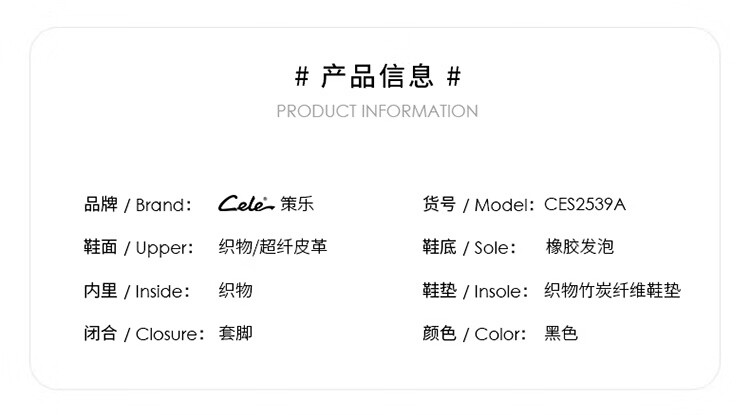Click the 闭合 / Closure label
This screenshot has width=750, height=415.
point(144,334)
